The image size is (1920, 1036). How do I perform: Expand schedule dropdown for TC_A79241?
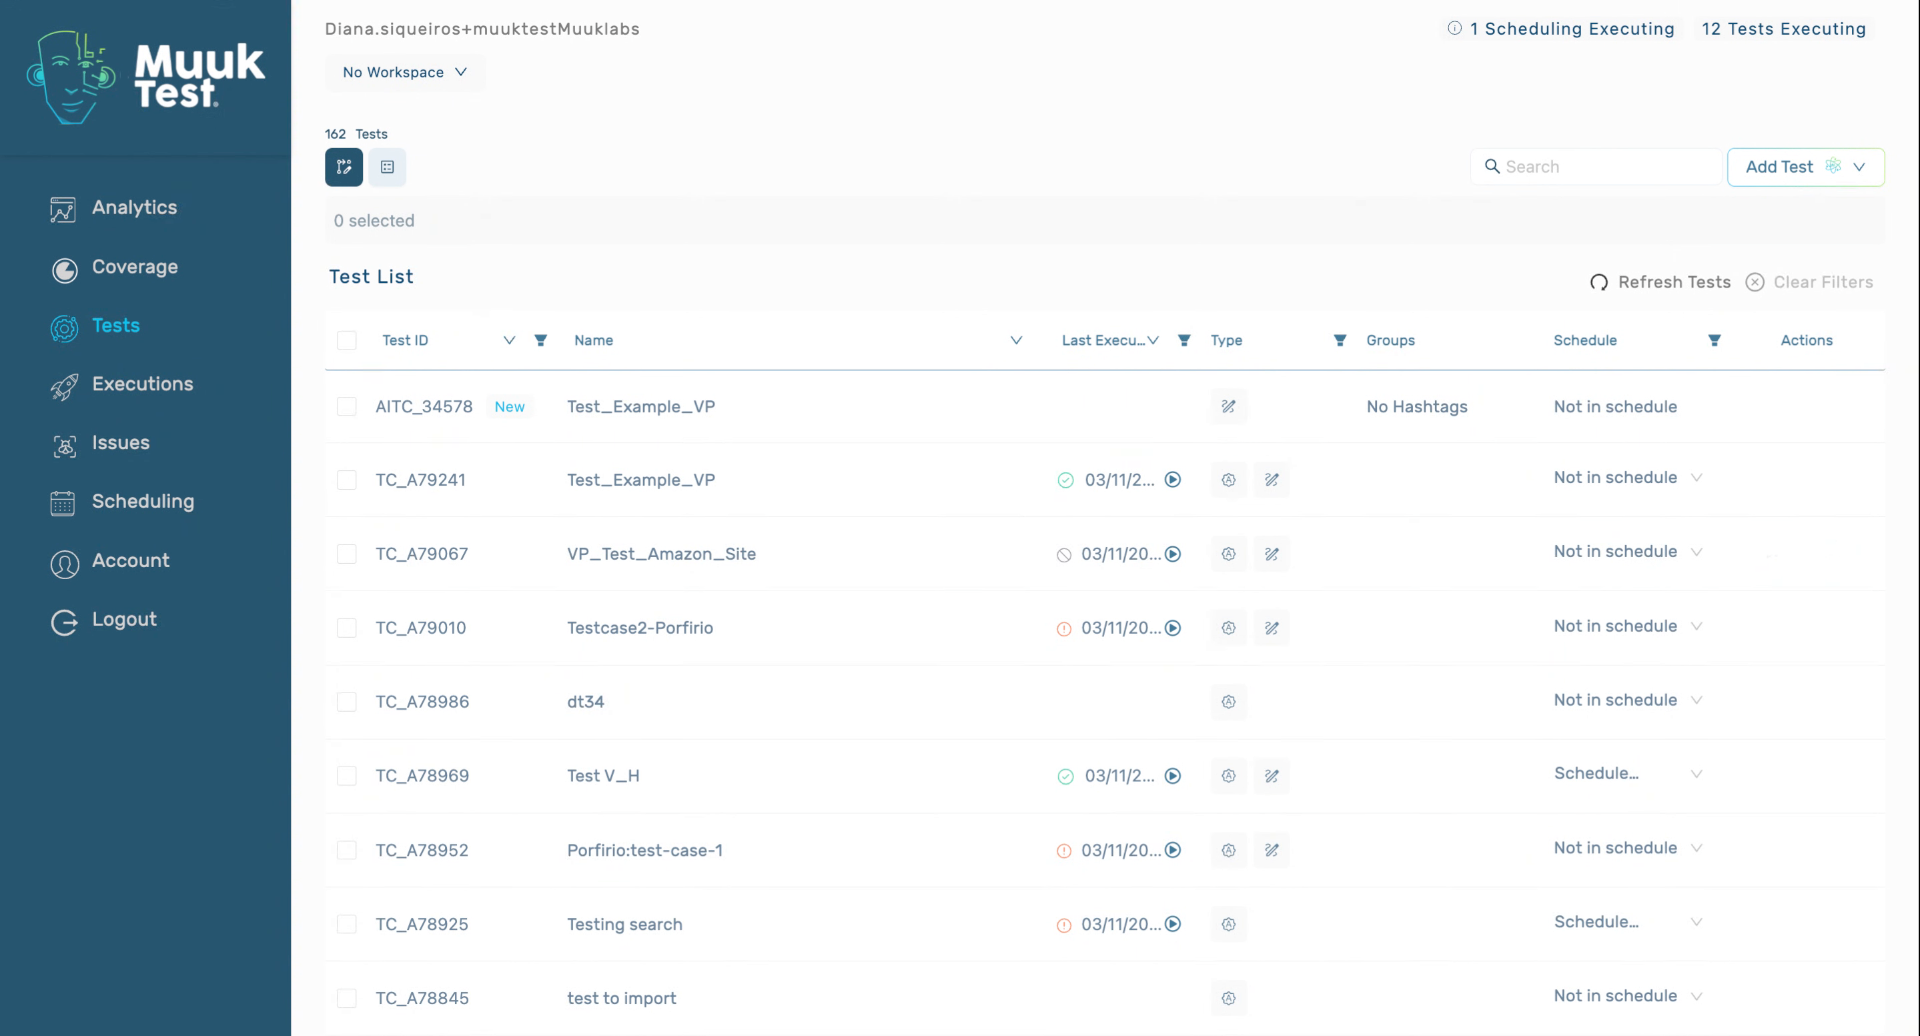click(x=1697, y=478)
